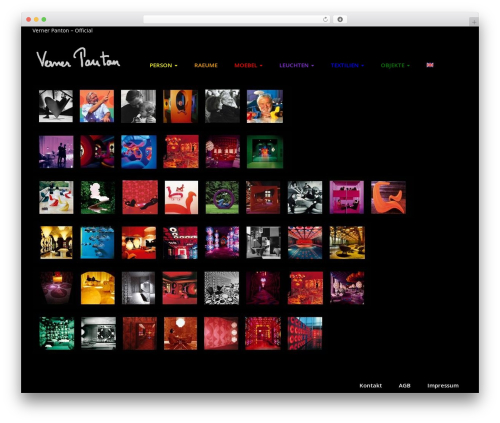
Task: Open the purple ring seat on lawn thumbnail
Action: click(x=222, y=197)
